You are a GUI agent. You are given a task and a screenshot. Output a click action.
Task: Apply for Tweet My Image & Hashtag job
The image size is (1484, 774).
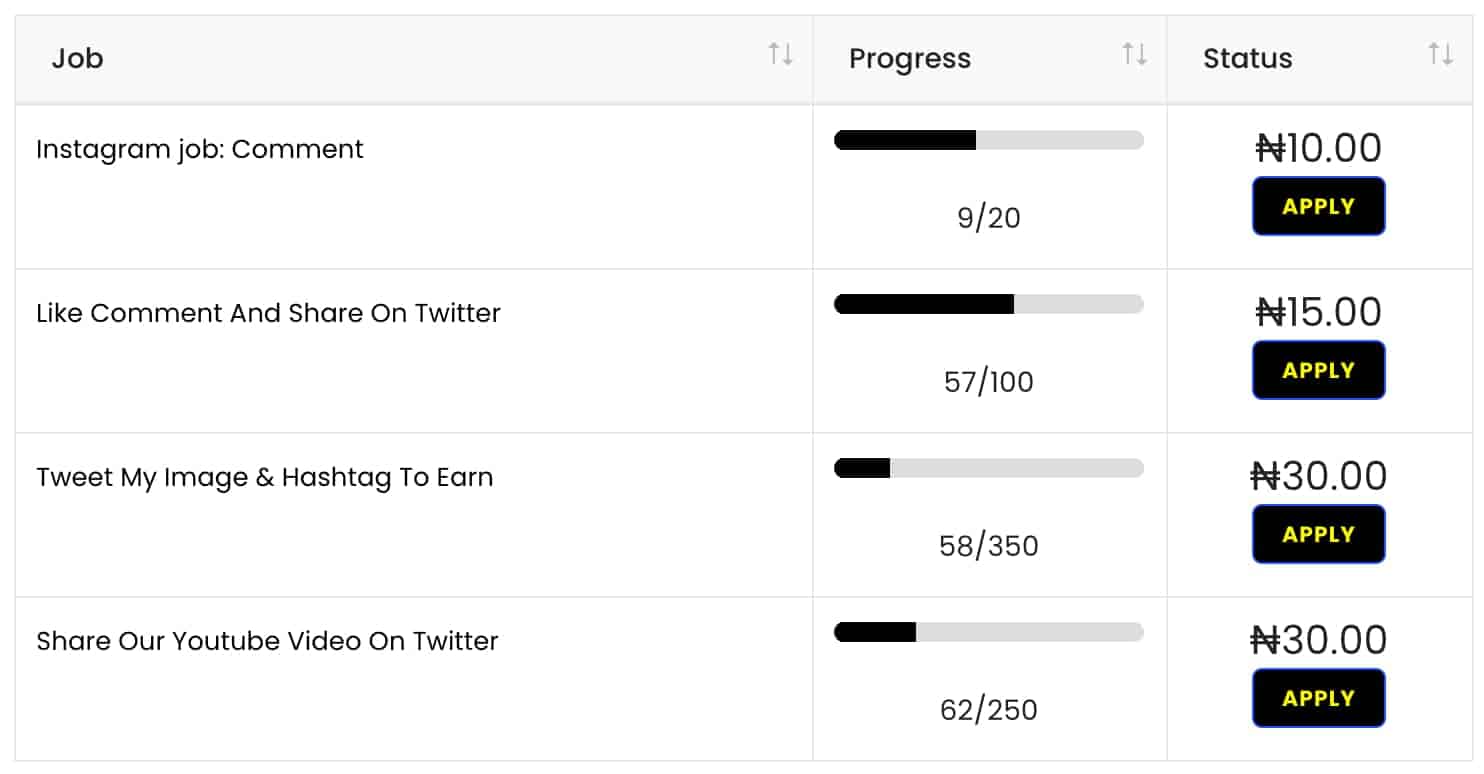[1318, 535]
